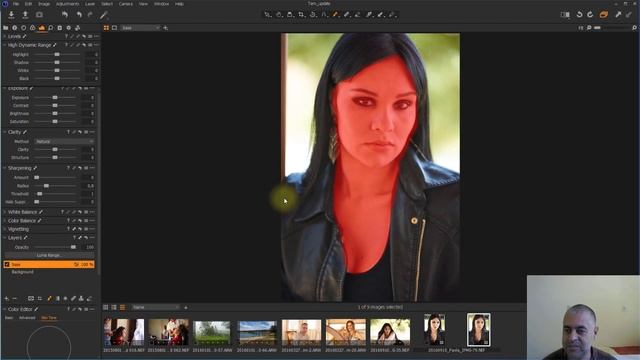640x360 pixels.
Task: Click the reset arrow on Sharpening panel
Action: (x=80, y=168)
